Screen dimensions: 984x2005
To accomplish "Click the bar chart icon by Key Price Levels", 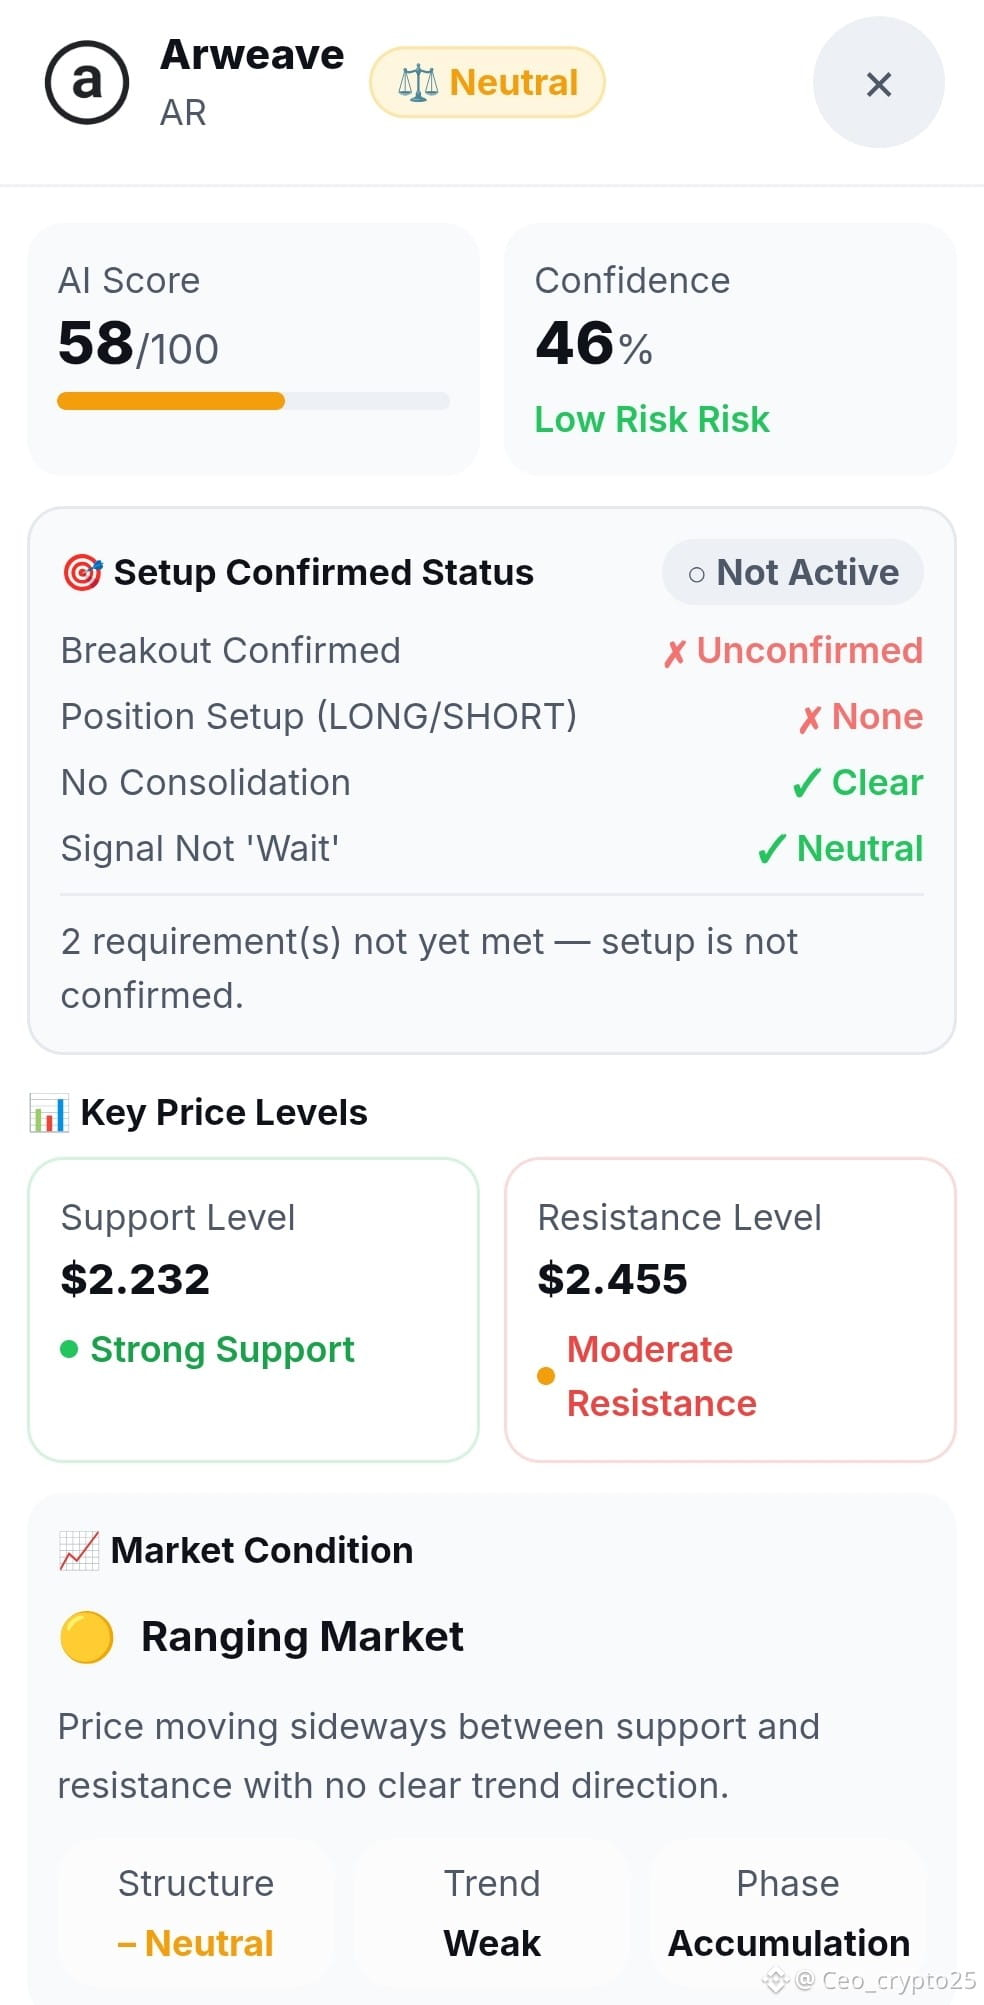I will (49, 1113).
